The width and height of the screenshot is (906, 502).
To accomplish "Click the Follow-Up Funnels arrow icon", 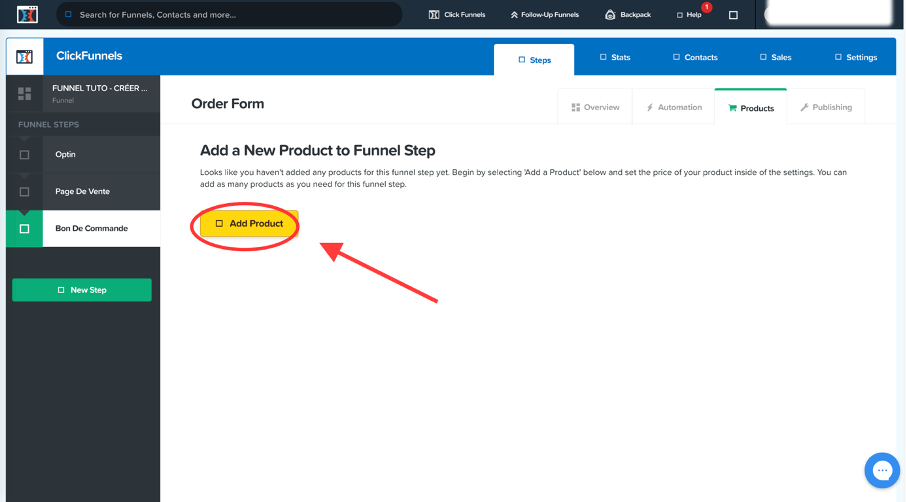I will pos(514,14).
